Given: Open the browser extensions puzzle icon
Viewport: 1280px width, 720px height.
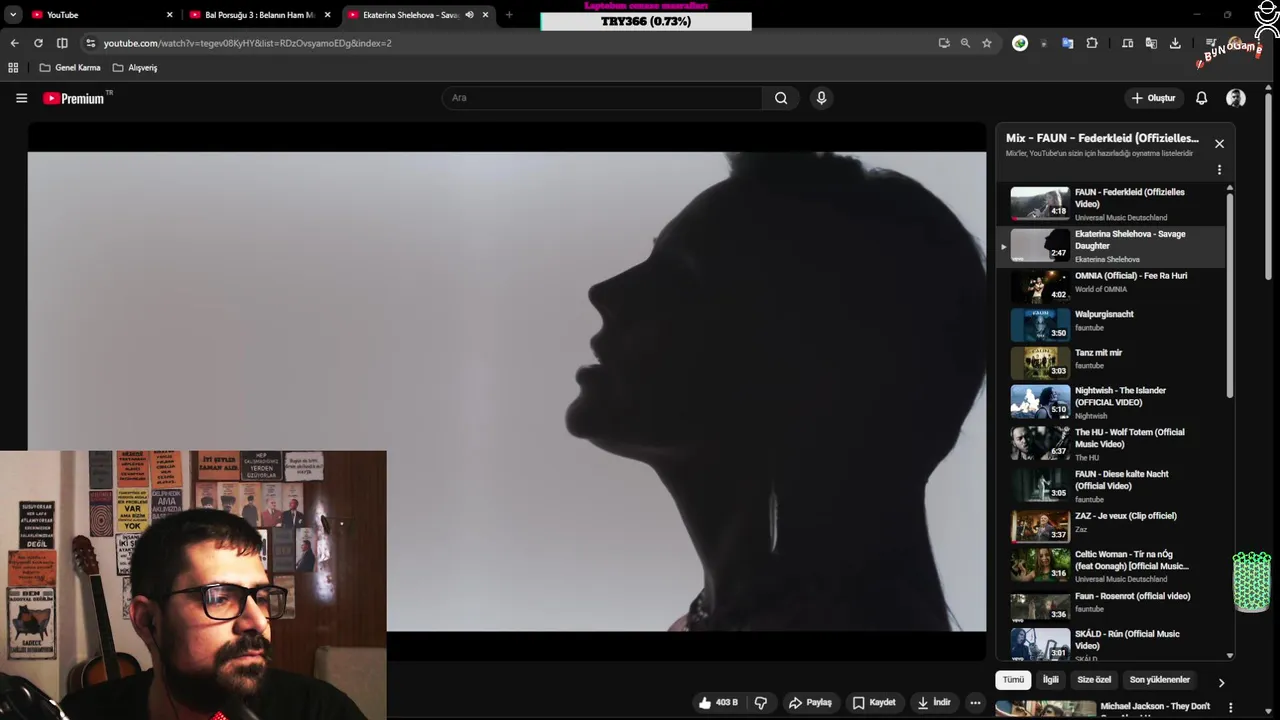Looking at the screenshot, I should tap(1092, 43).
